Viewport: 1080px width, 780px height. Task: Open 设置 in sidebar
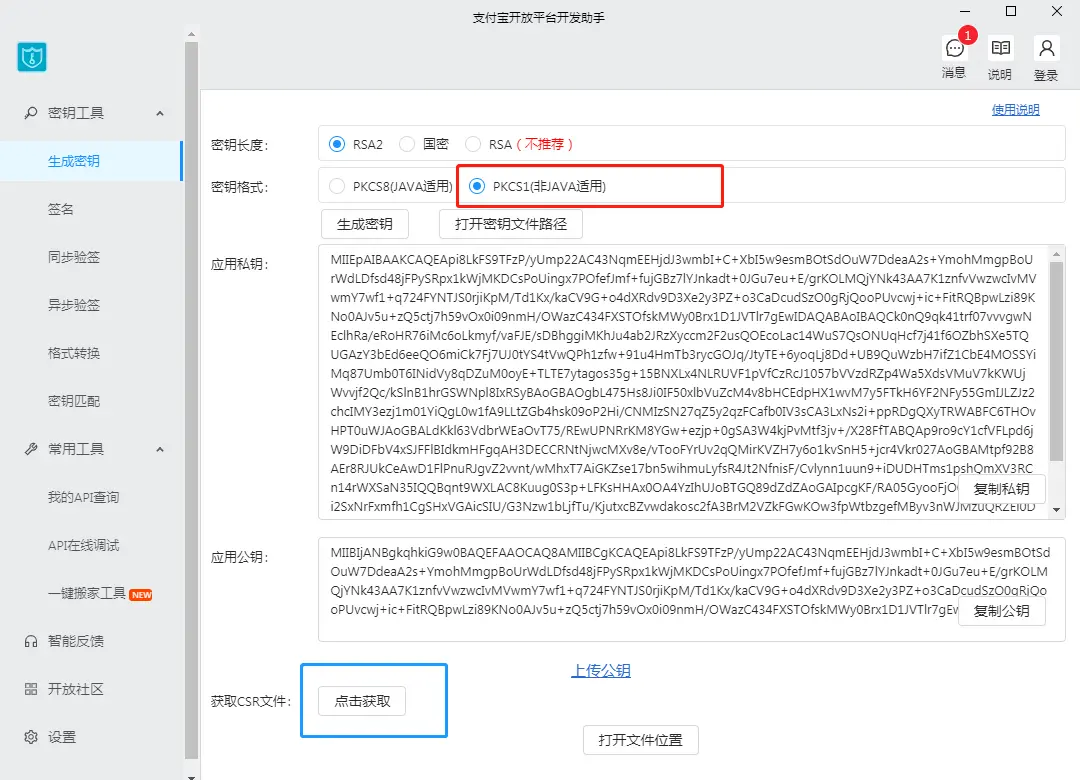click(x=62, y=737)
